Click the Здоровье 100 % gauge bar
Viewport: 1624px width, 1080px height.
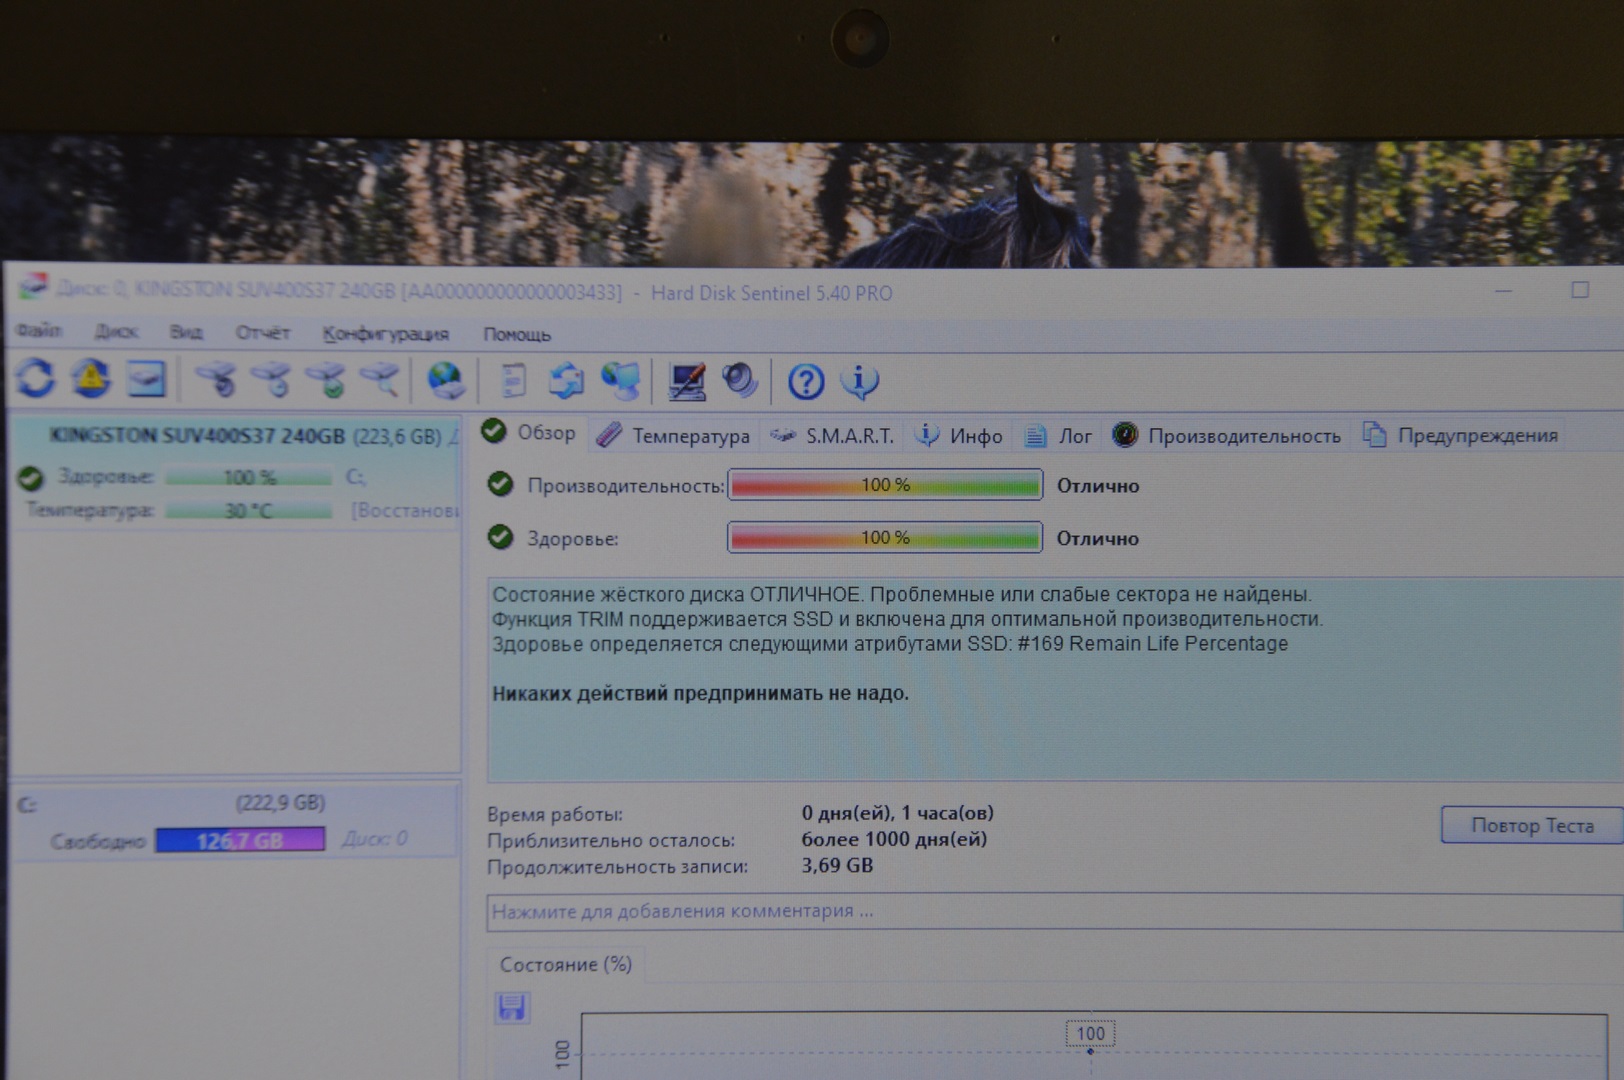click(x=885, y=538)
